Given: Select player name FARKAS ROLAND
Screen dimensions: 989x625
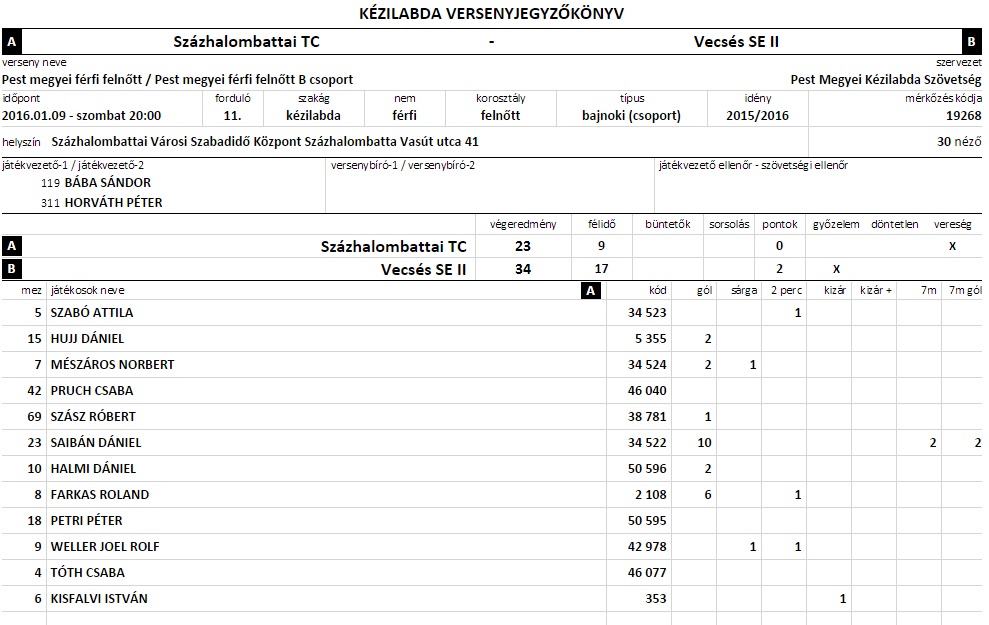Looking at the screenshot, I should coord(100,495).
